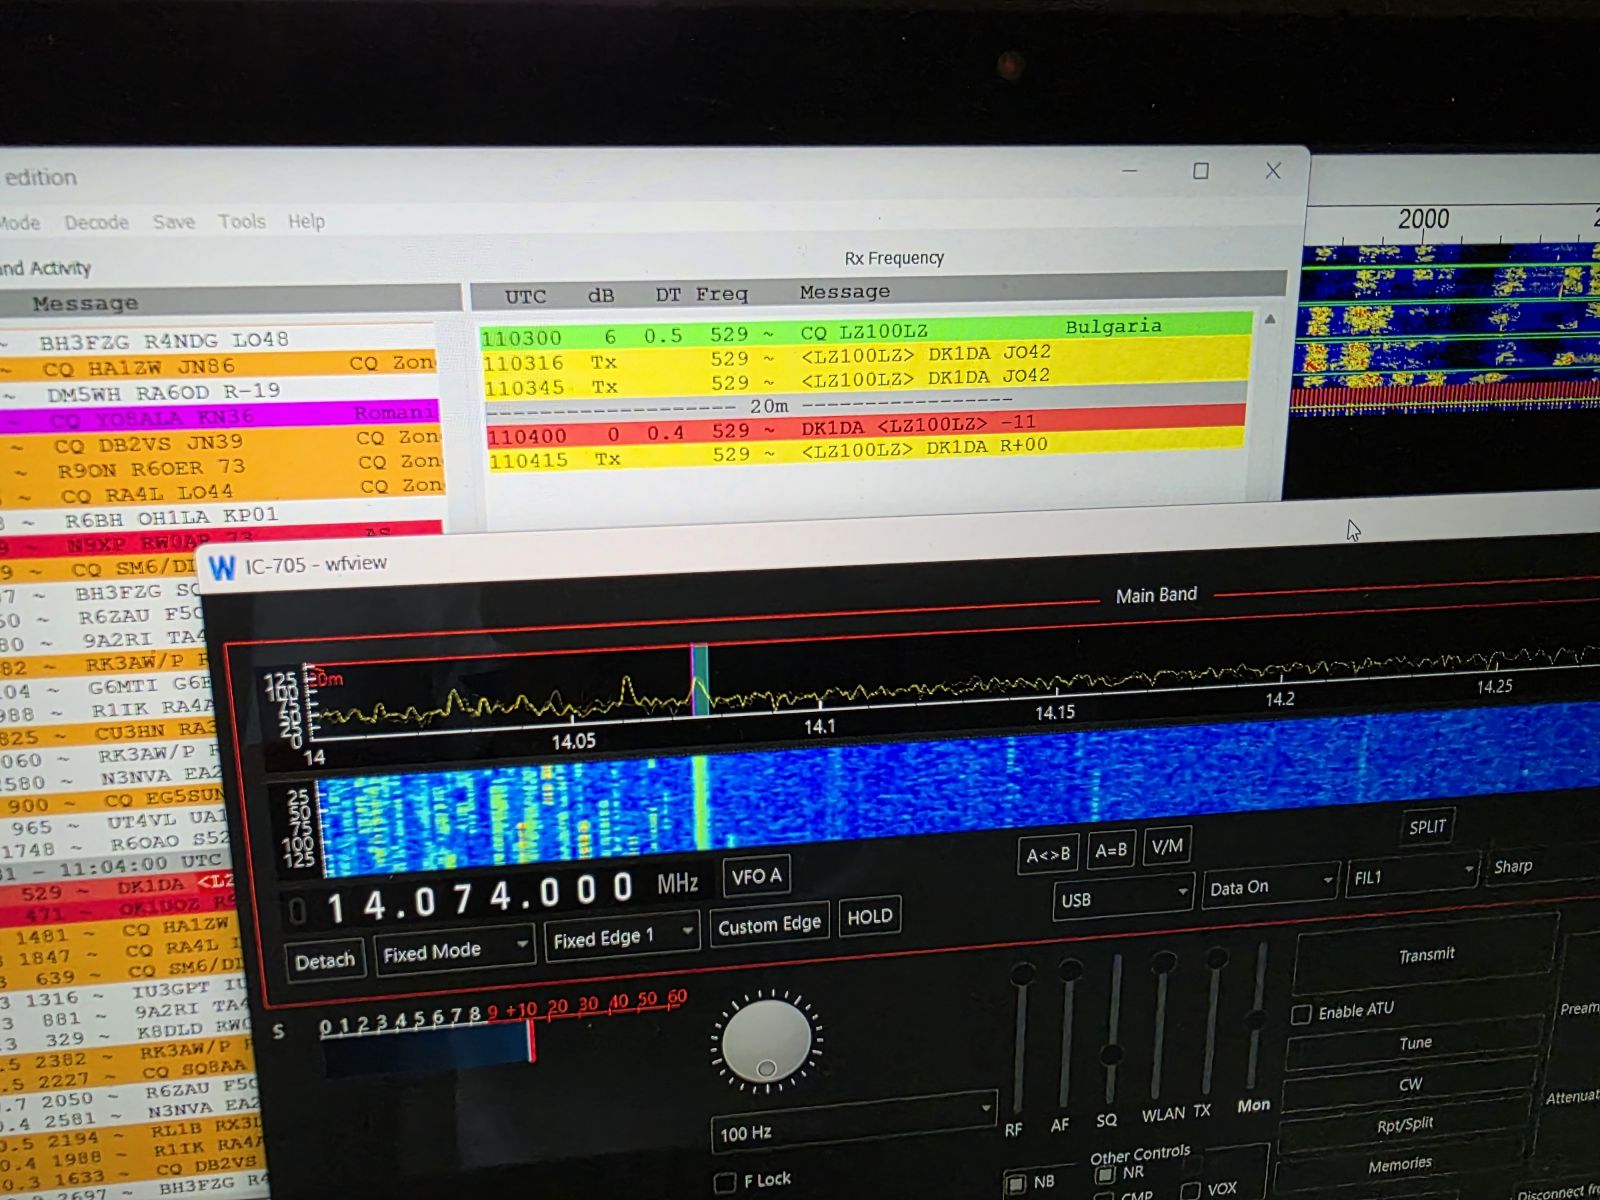
Task: Click the A=B button
Action: [1111, 850]
